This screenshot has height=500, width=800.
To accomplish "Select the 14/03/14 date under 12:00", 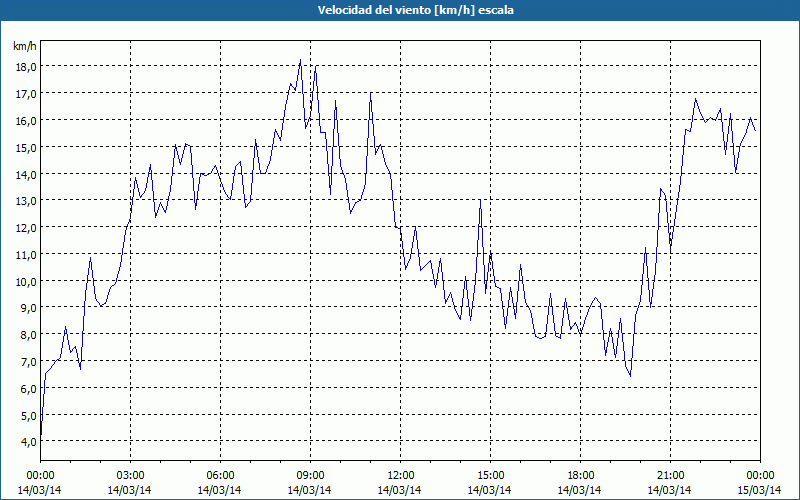I will tap(399, 490).
